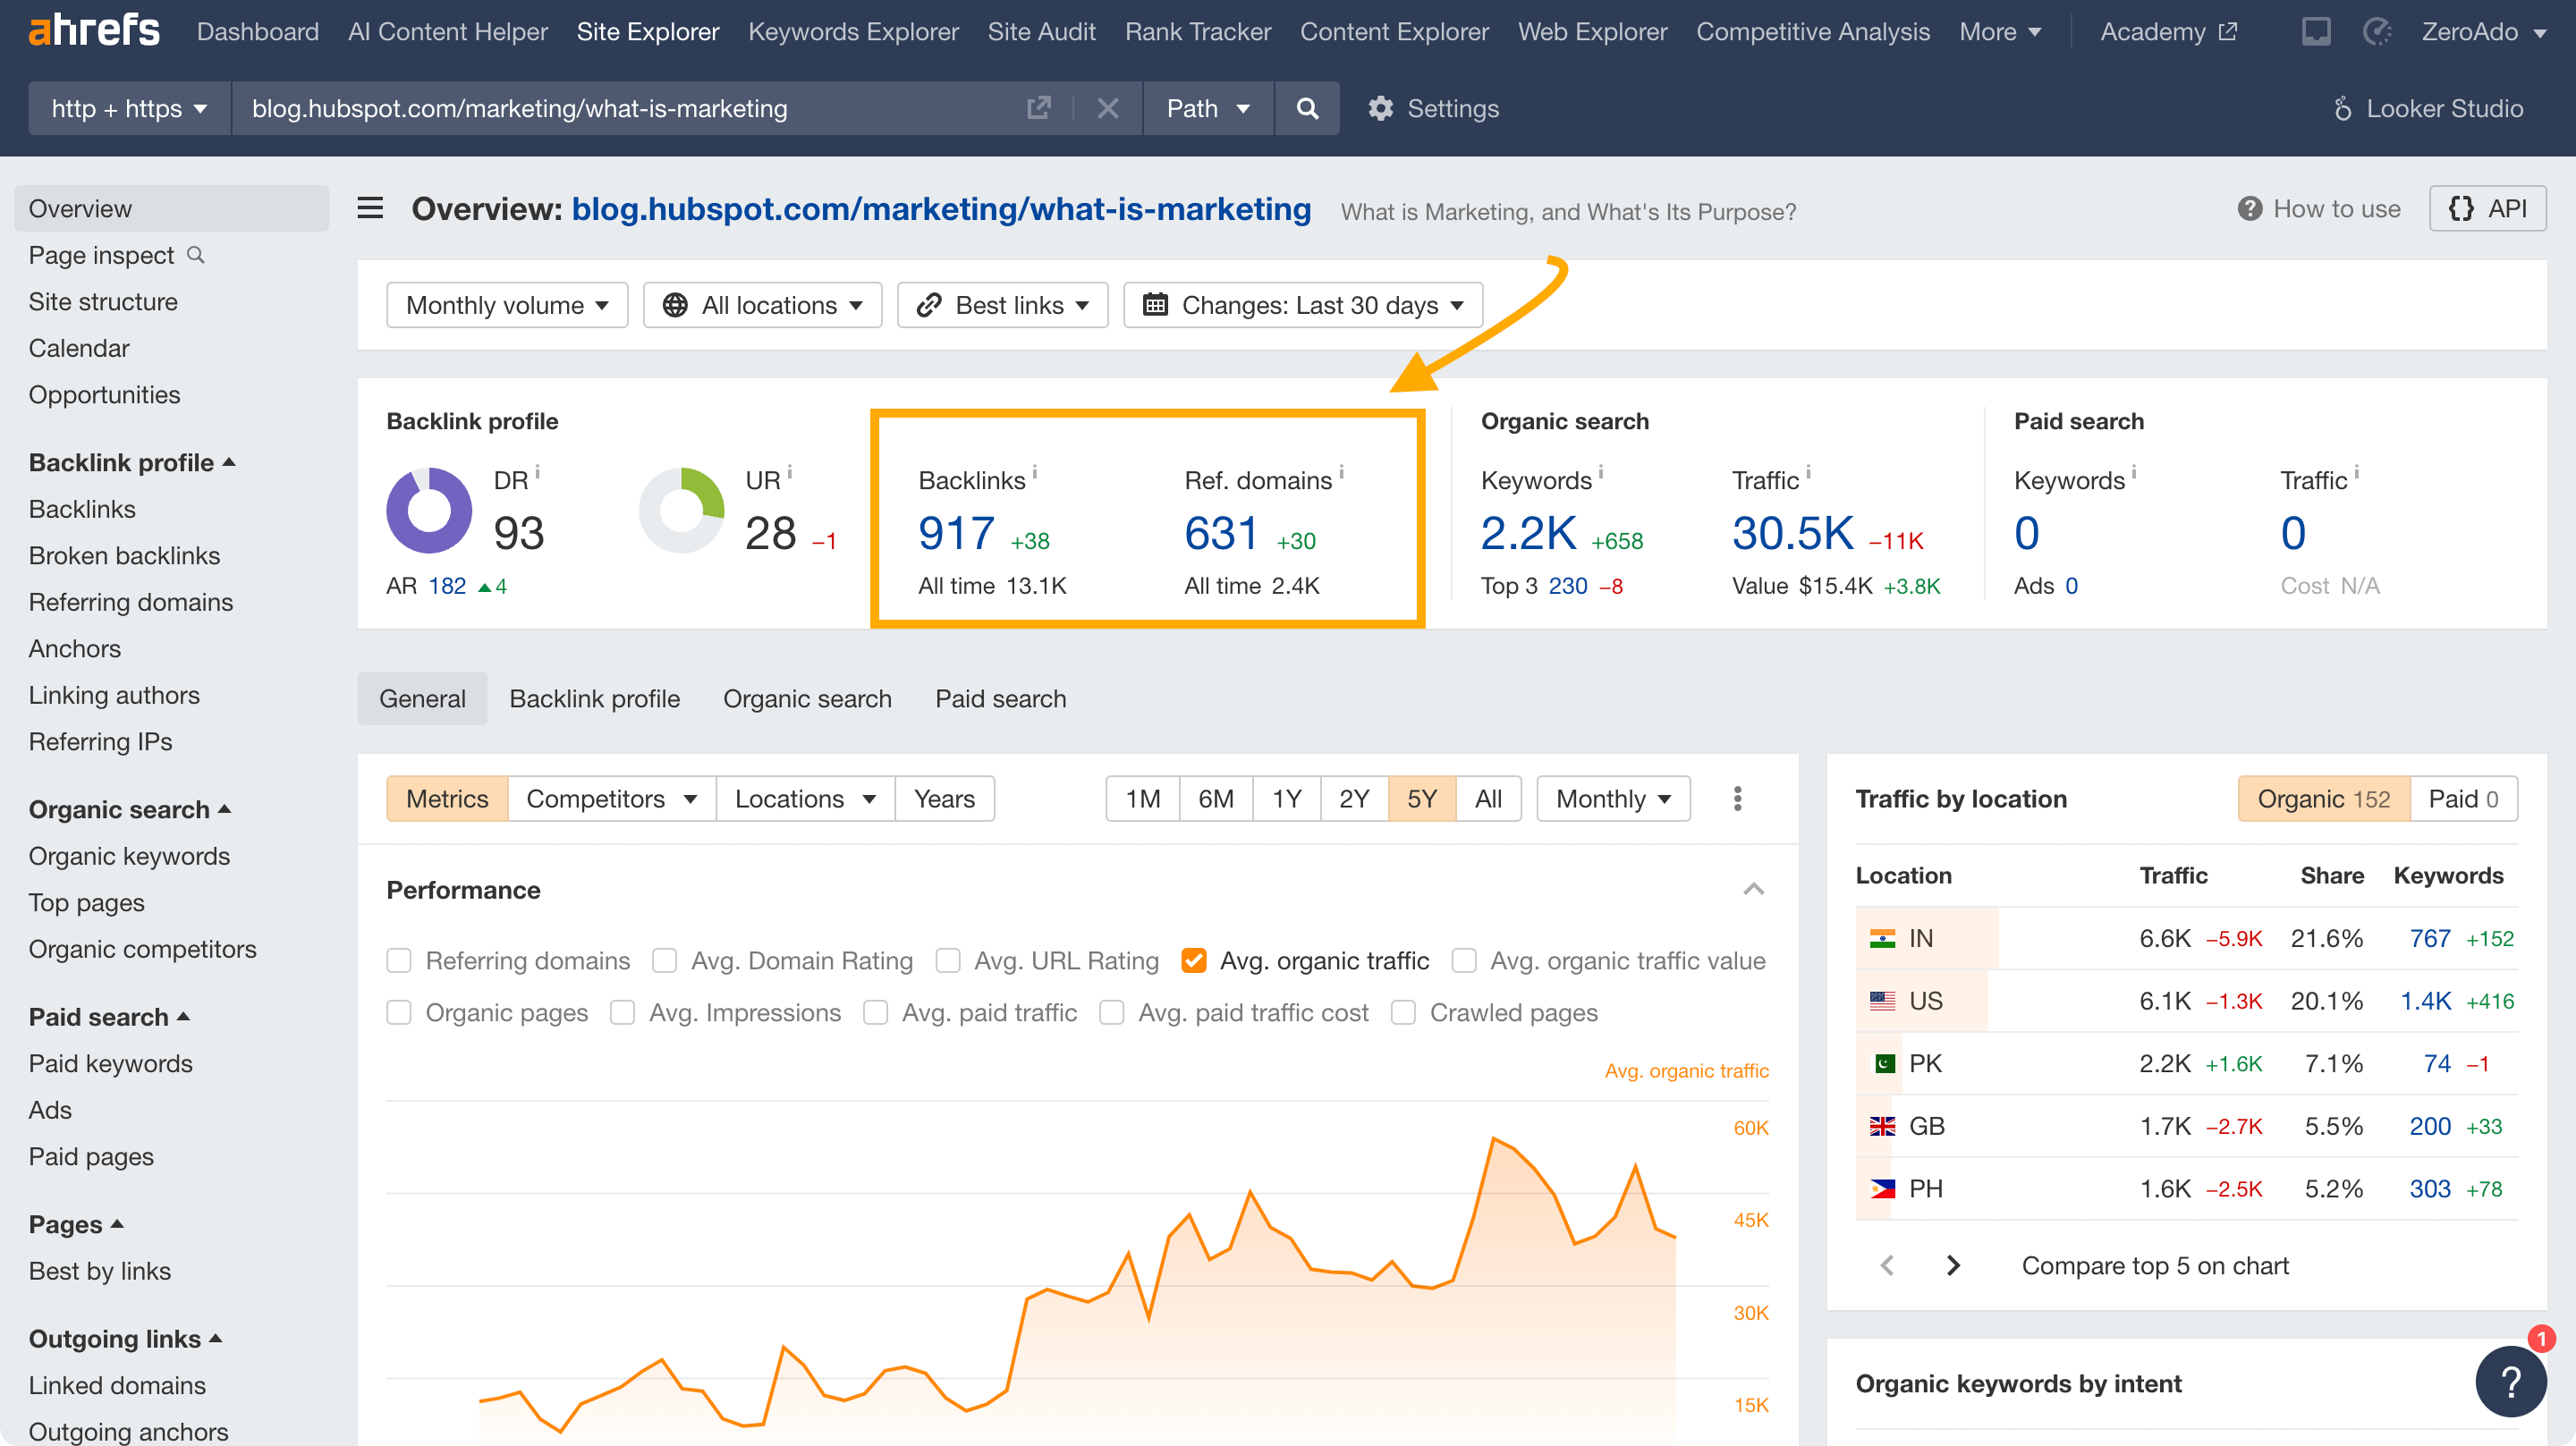
Task: Open the help bubble in bottom right corner
Action: pos(2510,1381)
